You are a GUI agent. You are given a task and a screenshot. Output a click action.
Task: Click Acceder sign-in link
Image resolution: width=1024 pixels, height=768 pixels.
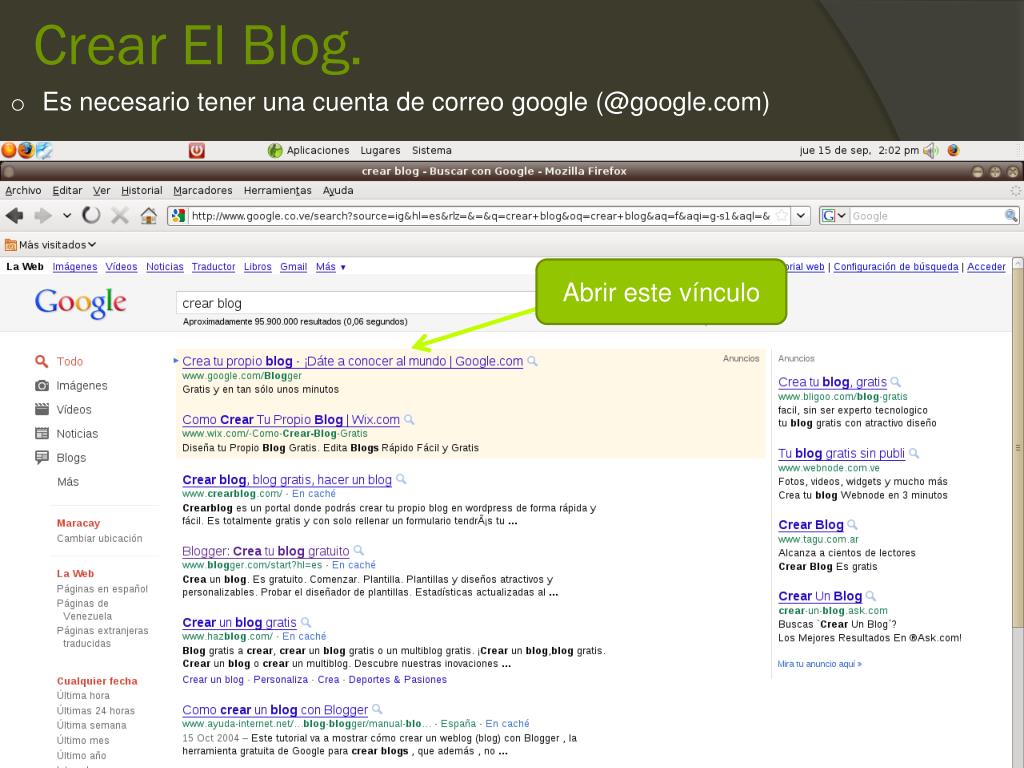986,267
